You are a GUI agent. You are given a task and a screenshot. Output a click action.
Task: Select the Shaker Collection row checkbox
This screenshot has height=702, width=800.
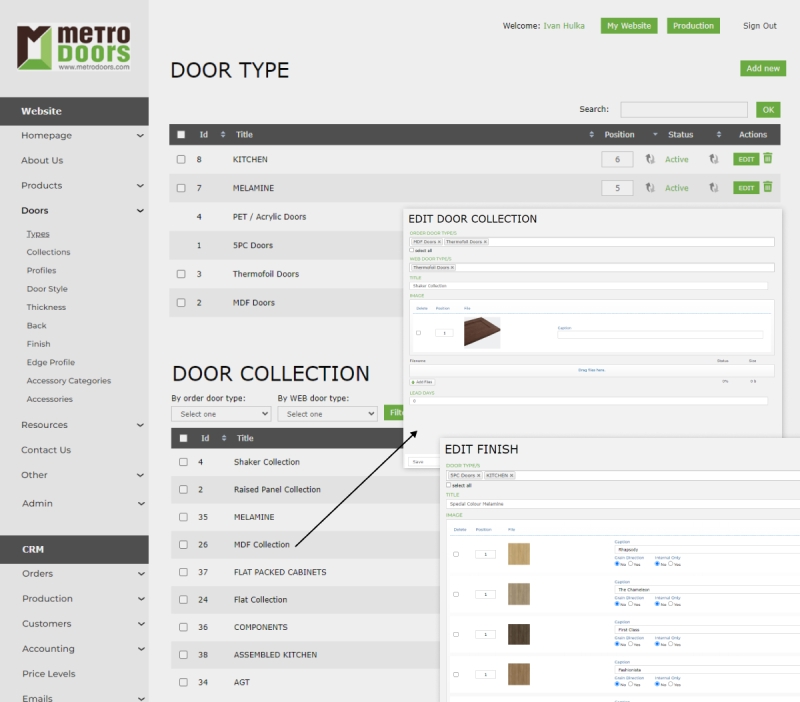click(x=183, y=462)
